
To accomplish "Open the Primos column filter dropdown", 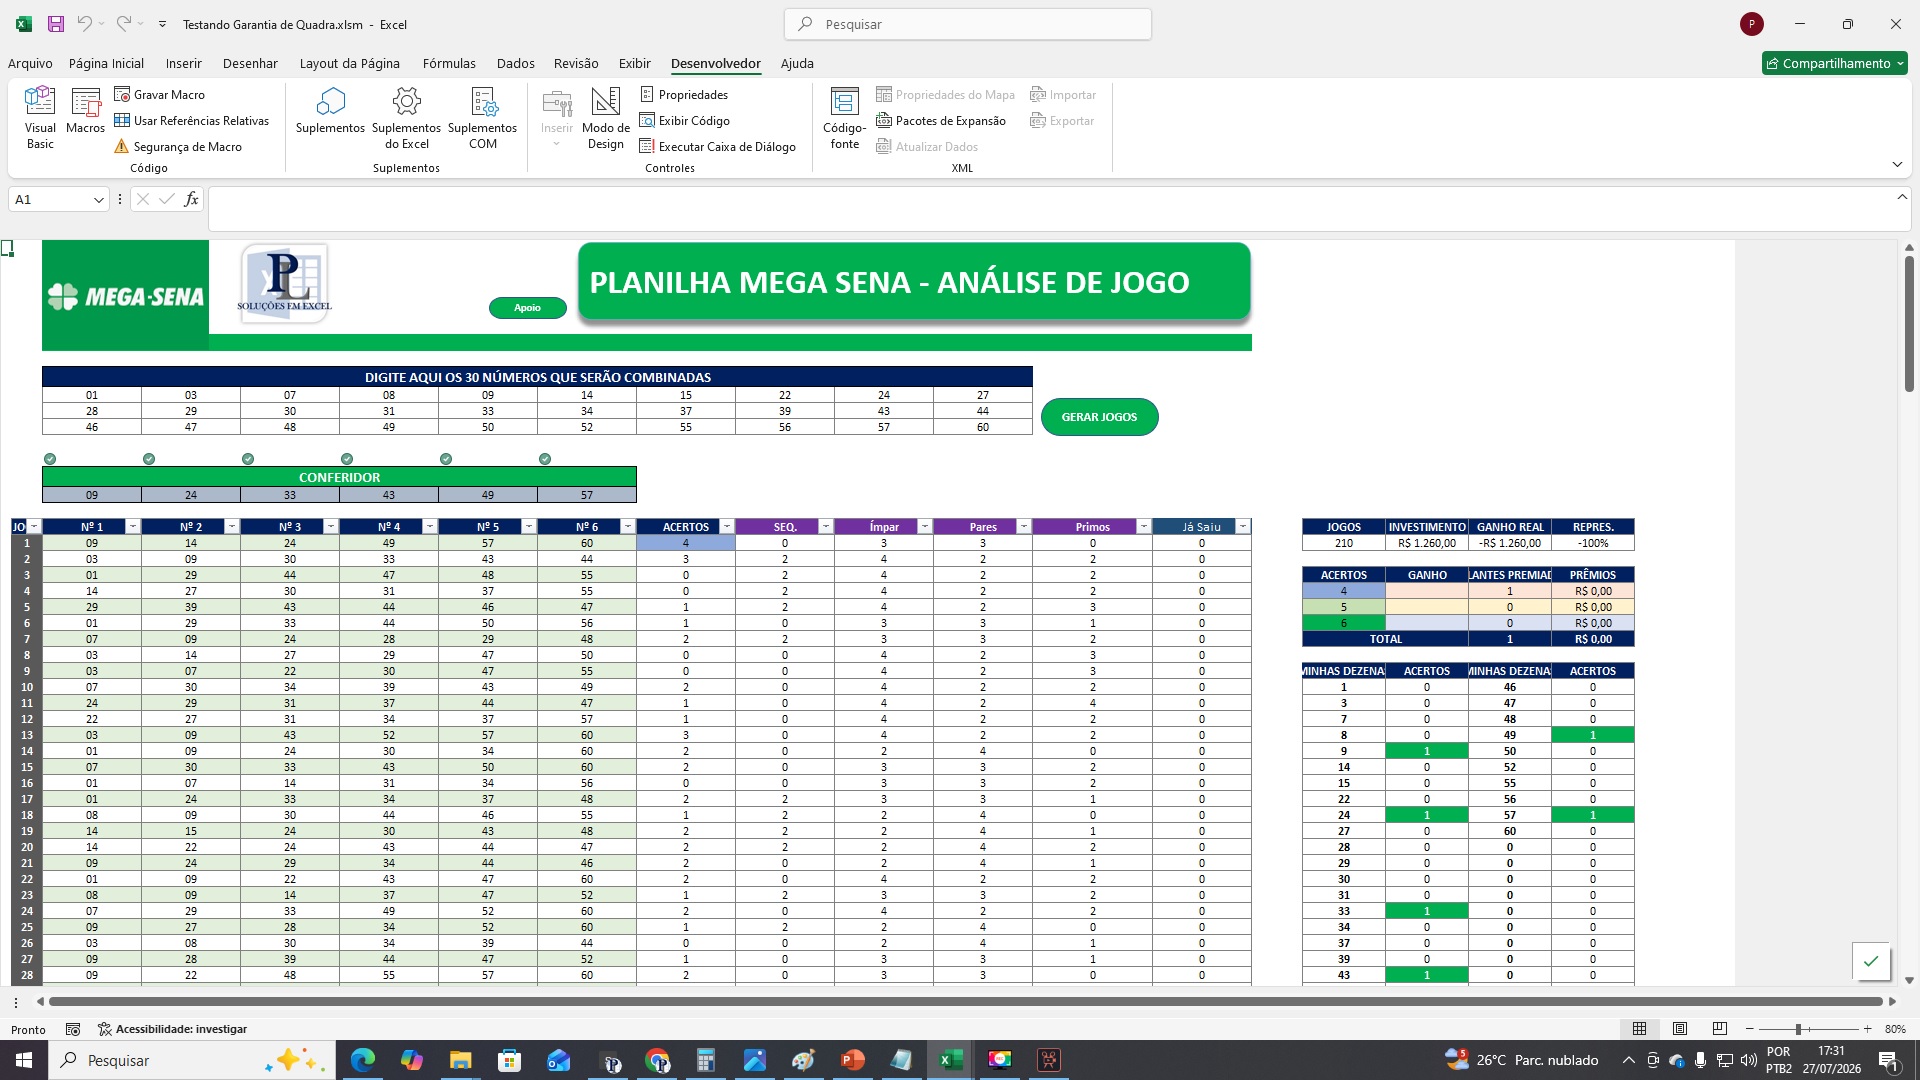I will 1143,527.
